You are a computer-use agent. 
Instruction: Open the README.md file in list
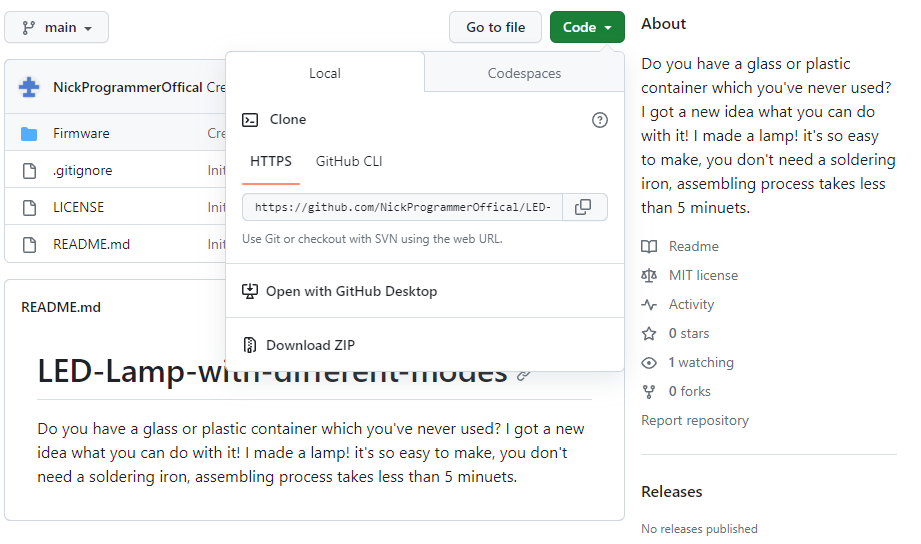coord(91,244)
